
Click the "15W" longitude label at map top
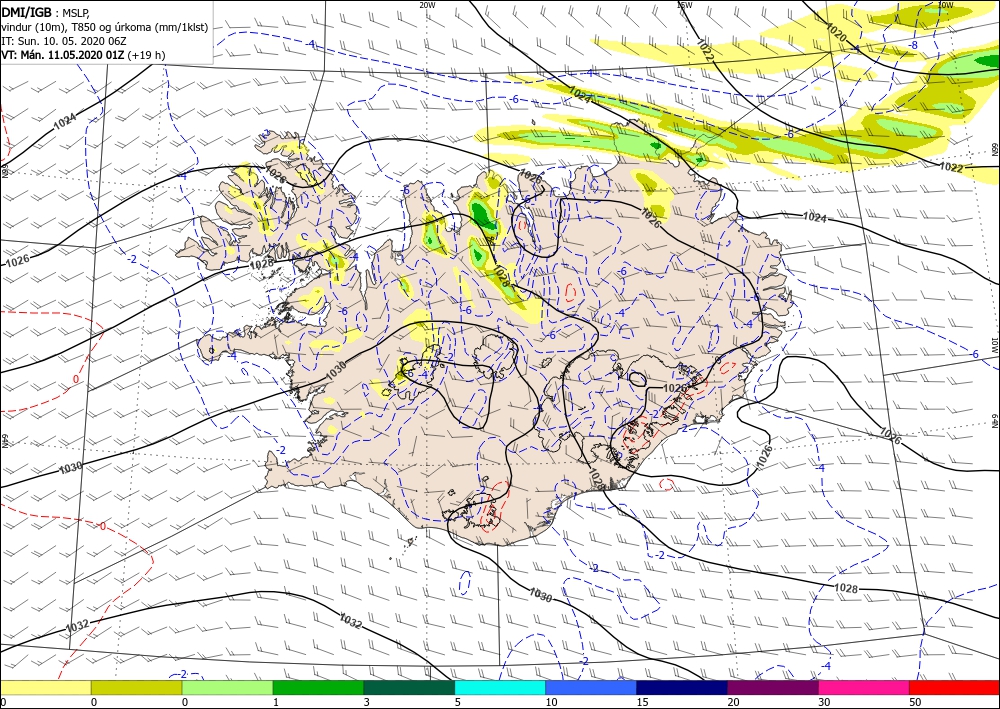coord(684,5)
